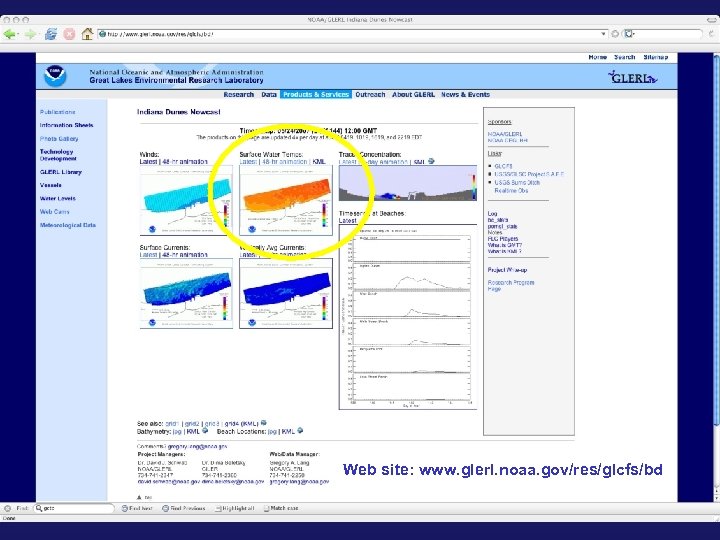This screenshot has height=540, width=720.
Task: Open the Outreach menu tab
Action: coord(370,95)
